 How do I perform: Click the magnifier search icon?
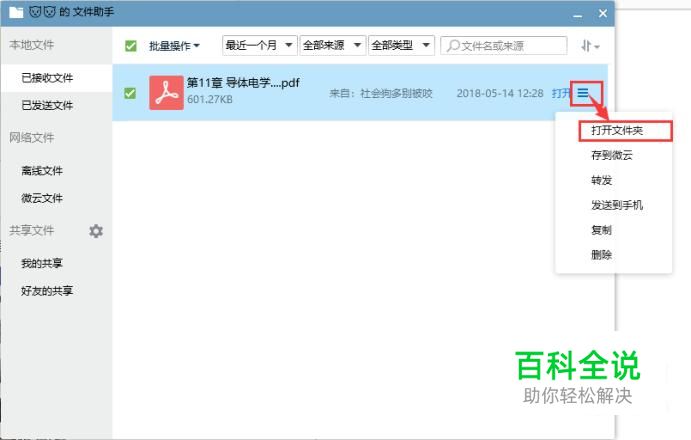click(453, 46)
